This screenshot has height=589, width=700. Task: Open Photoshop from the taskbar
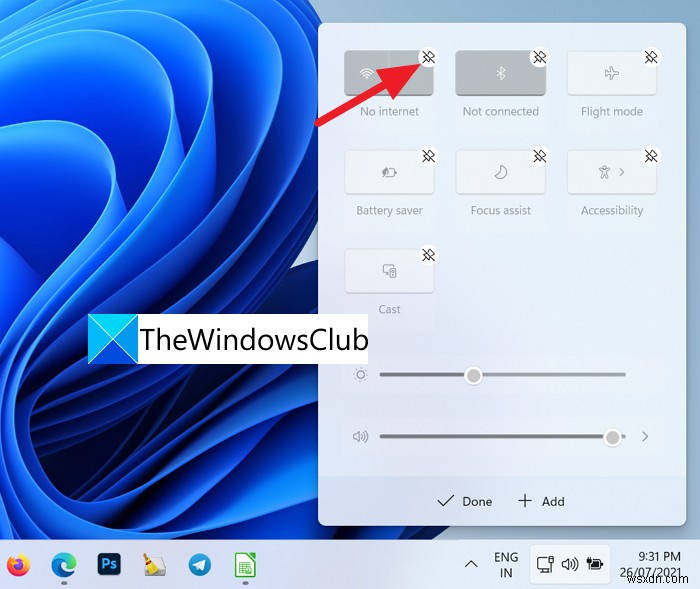pos(109,564)
